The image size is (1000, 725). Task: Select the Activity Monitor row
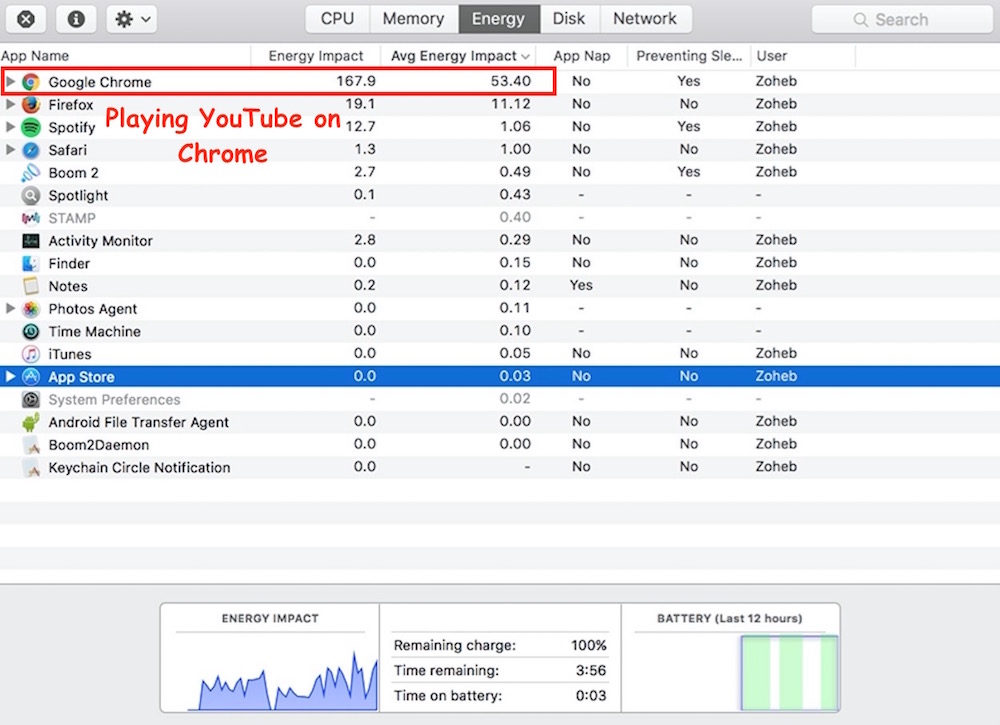[x=100, y=241]
